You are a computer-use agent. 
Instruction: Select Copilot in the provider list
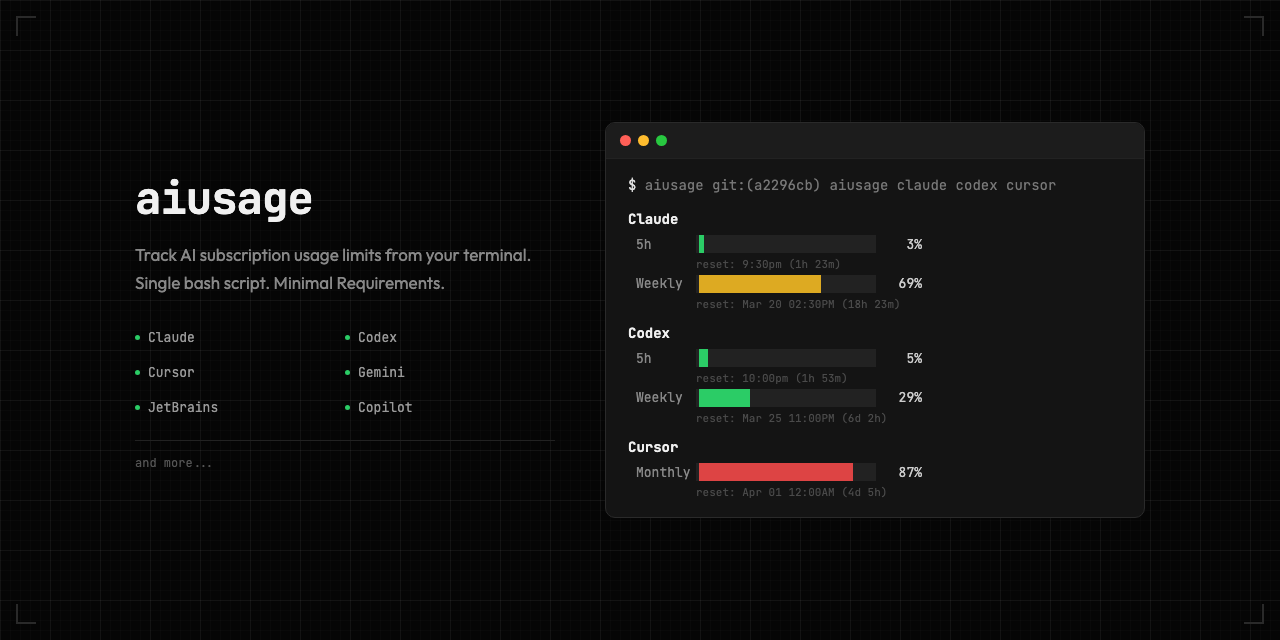pos(385,408)
